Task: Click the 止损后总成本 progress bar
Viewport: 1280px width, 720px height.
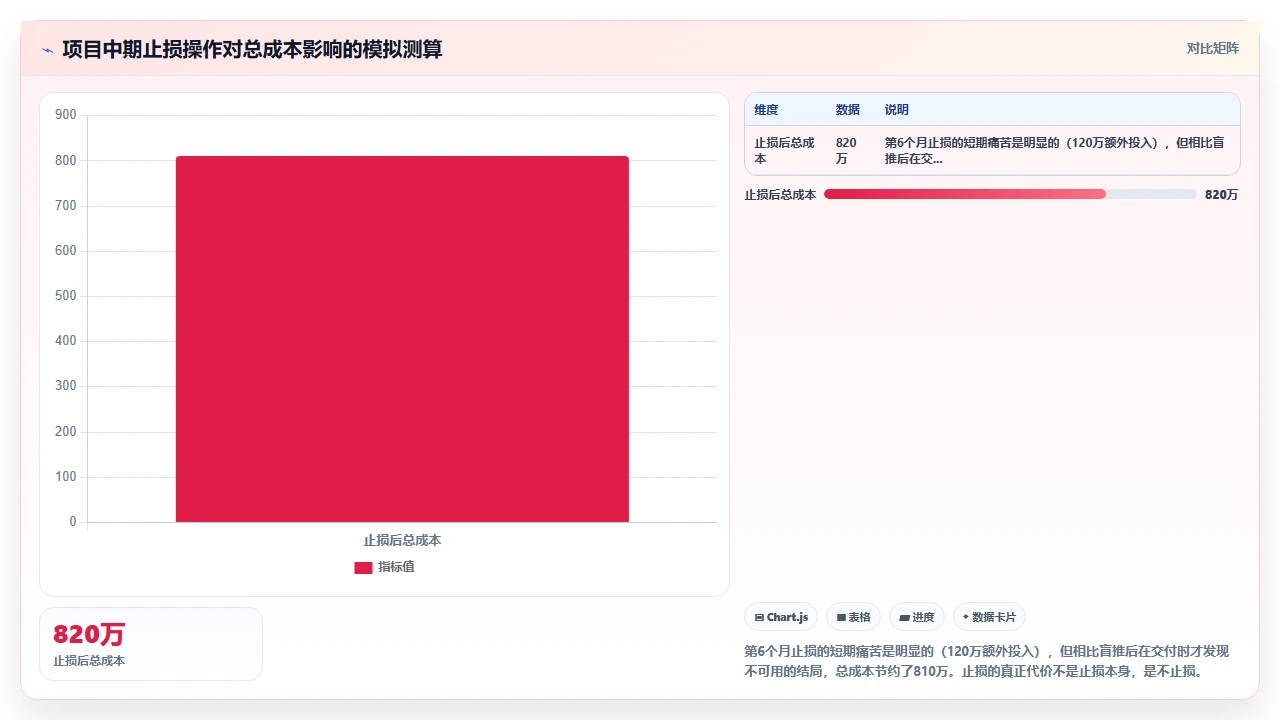Action: pos(1010,194)
